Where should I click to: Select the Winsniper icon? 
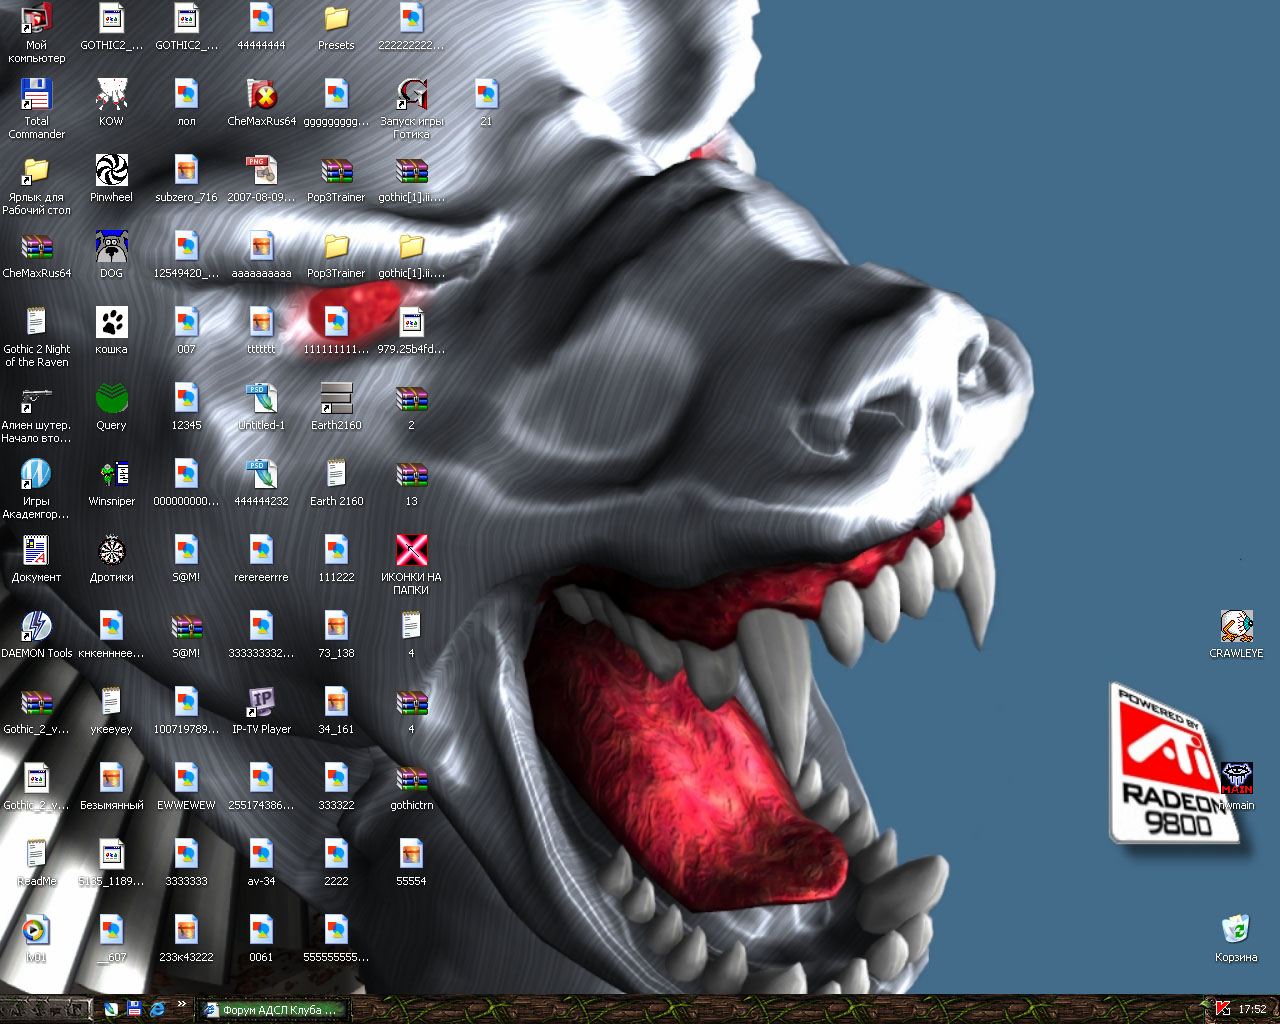[111, 476]
